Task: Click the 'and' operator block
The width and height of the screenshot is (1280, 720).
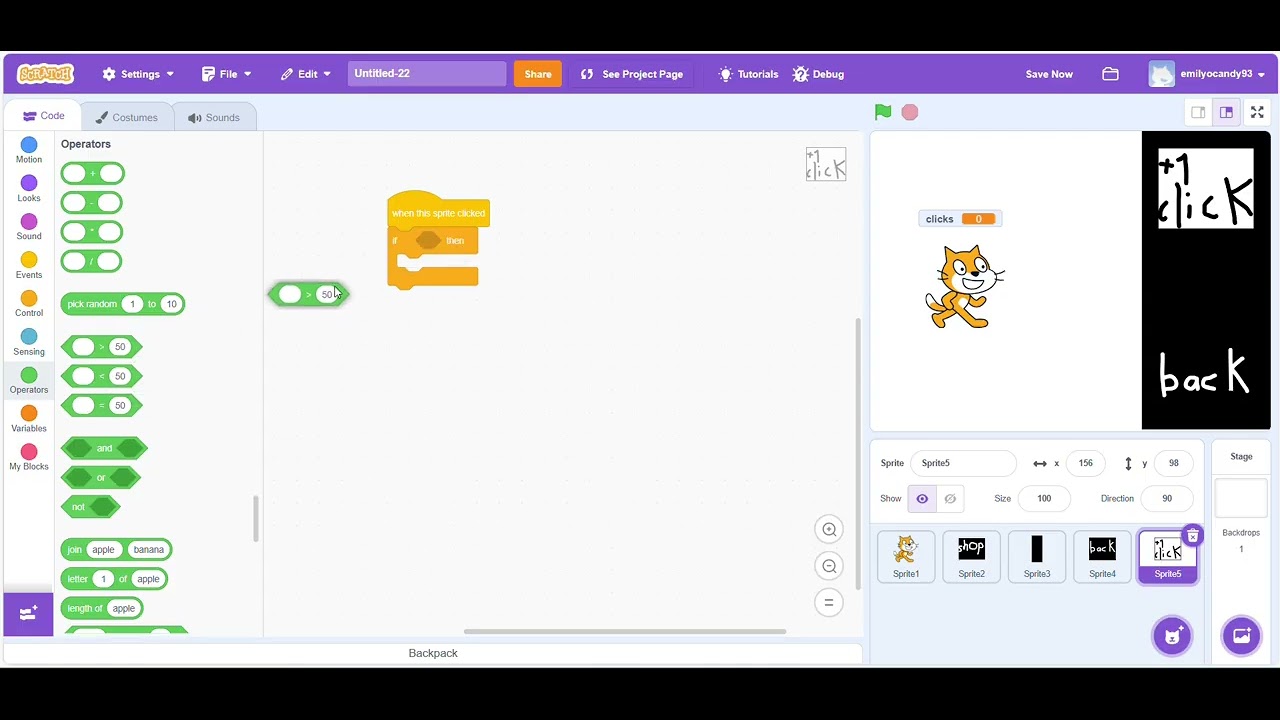Action: (105, 448)
